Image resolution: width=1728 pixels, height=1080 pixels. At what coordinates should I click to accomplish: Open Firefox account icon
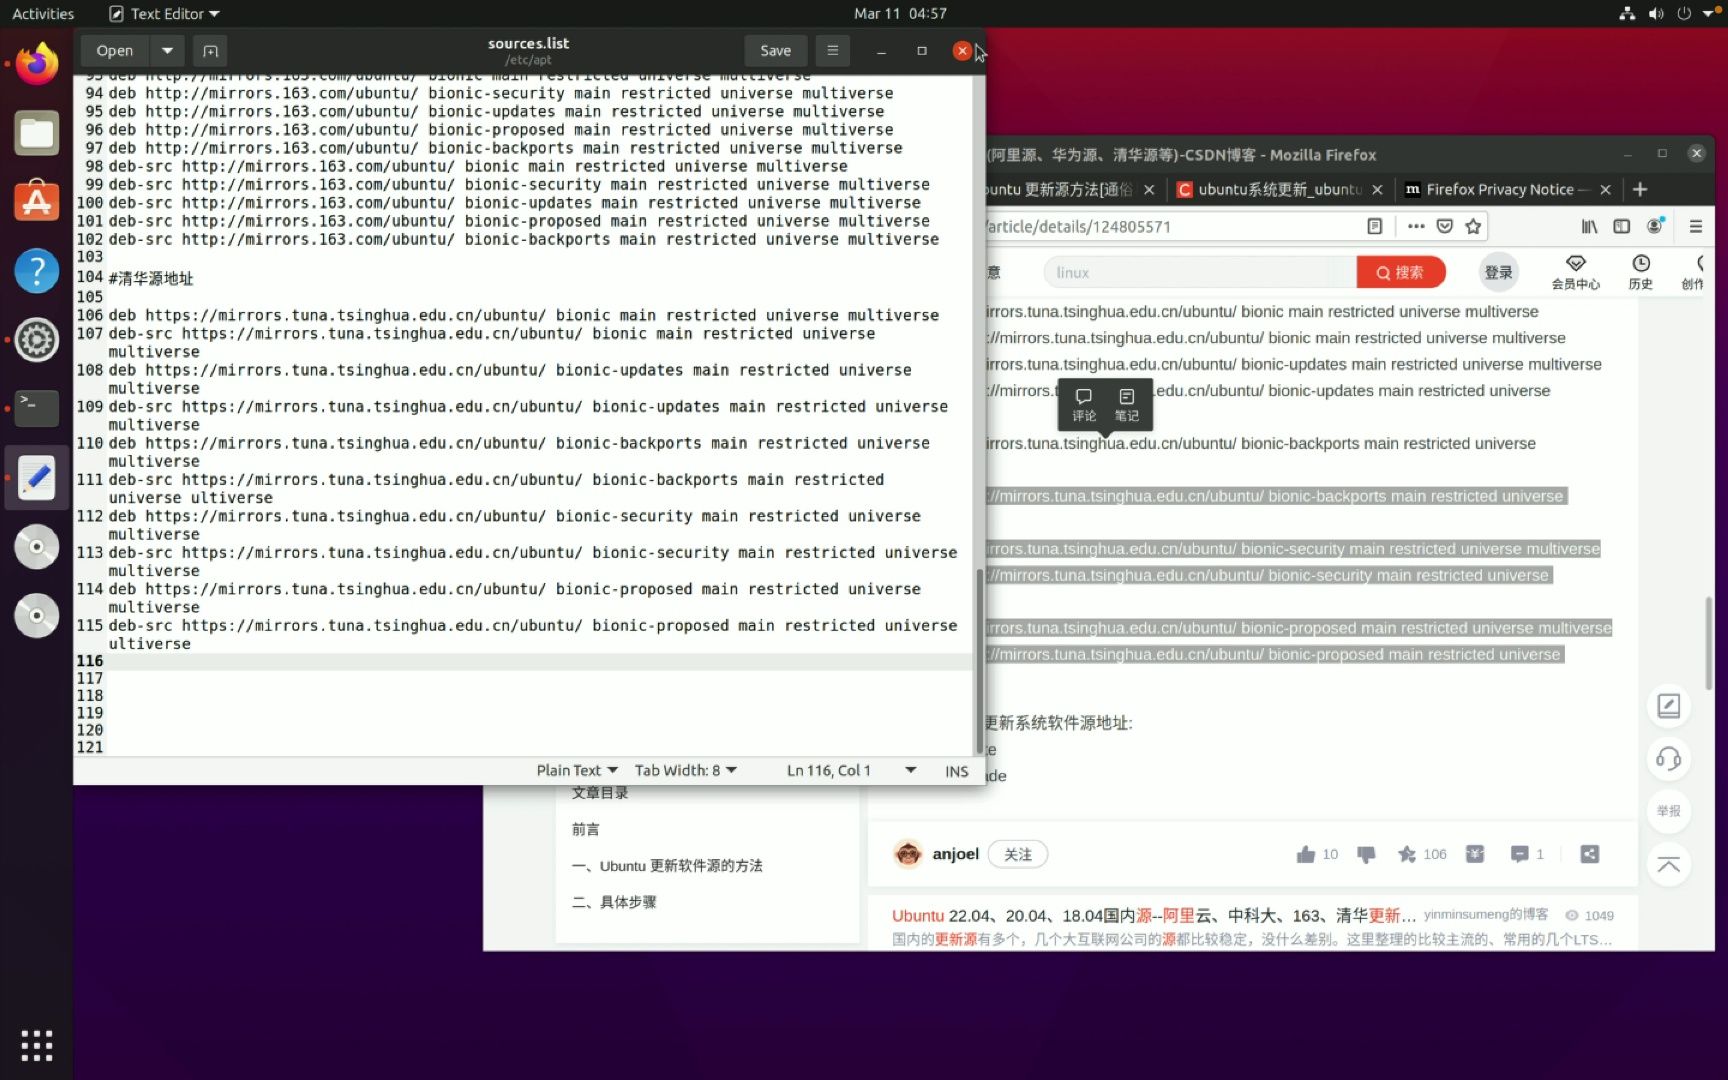point(1655,227)
